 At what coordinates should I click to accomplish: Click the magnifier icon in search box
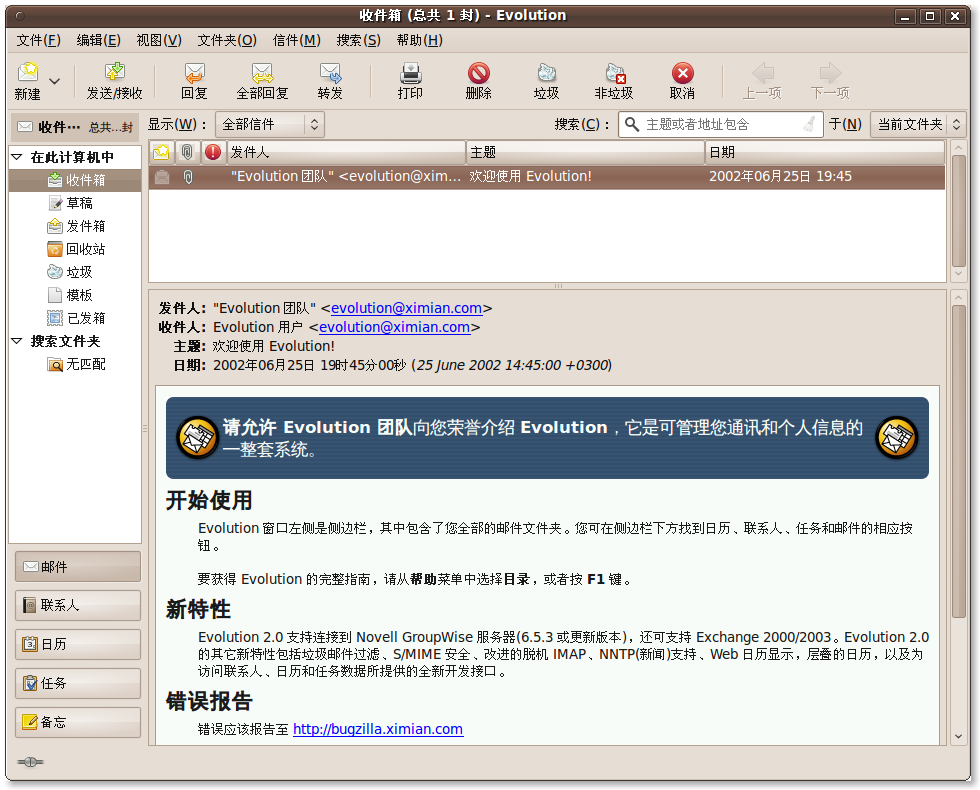pos(632,124)
